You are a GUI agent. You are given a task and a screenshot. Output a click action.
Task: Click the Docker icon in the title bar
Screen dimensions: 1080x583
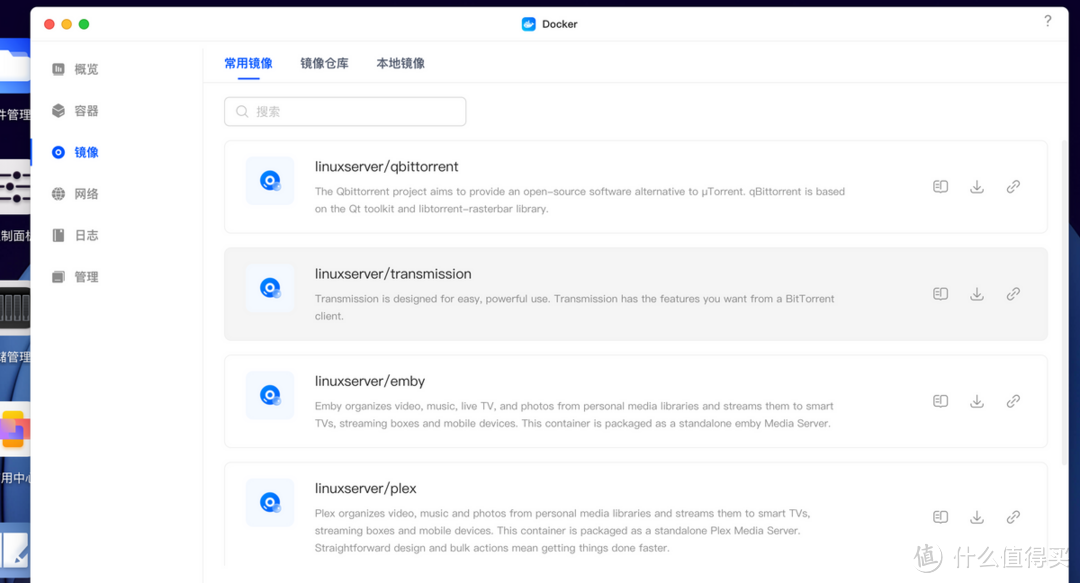[528, 23]
